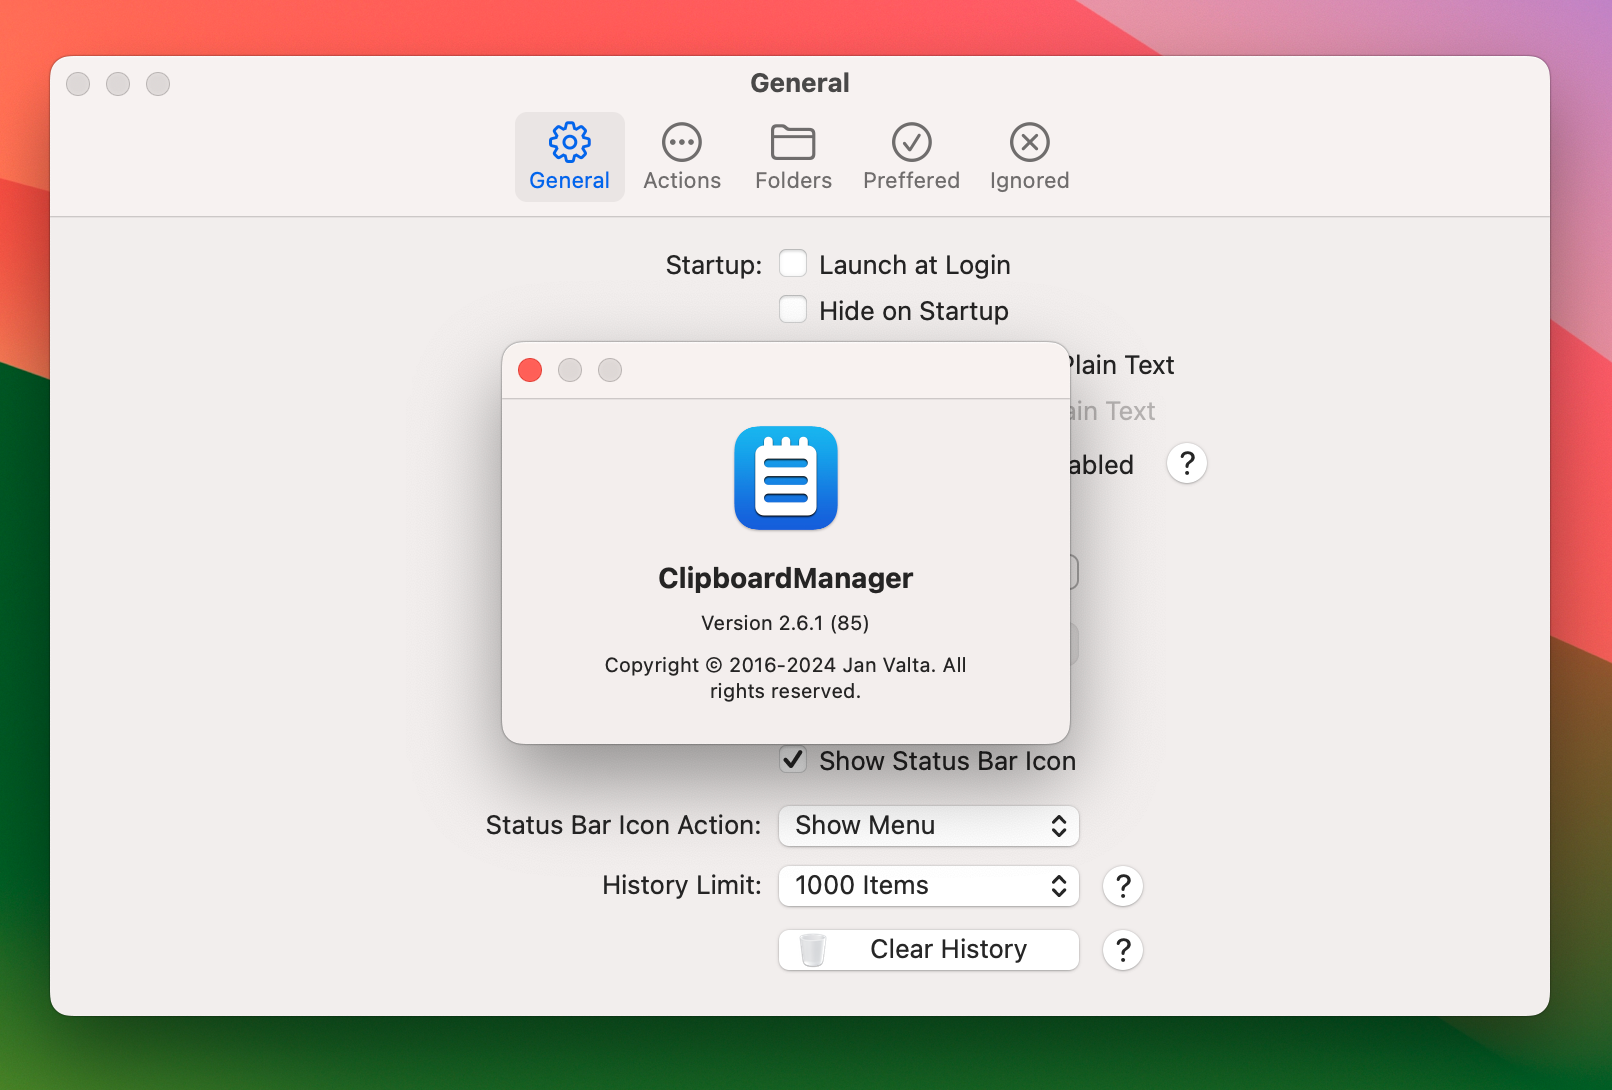Open the Ignored tab
Screen dimensions: 1612x1090
pos(1029,157)
